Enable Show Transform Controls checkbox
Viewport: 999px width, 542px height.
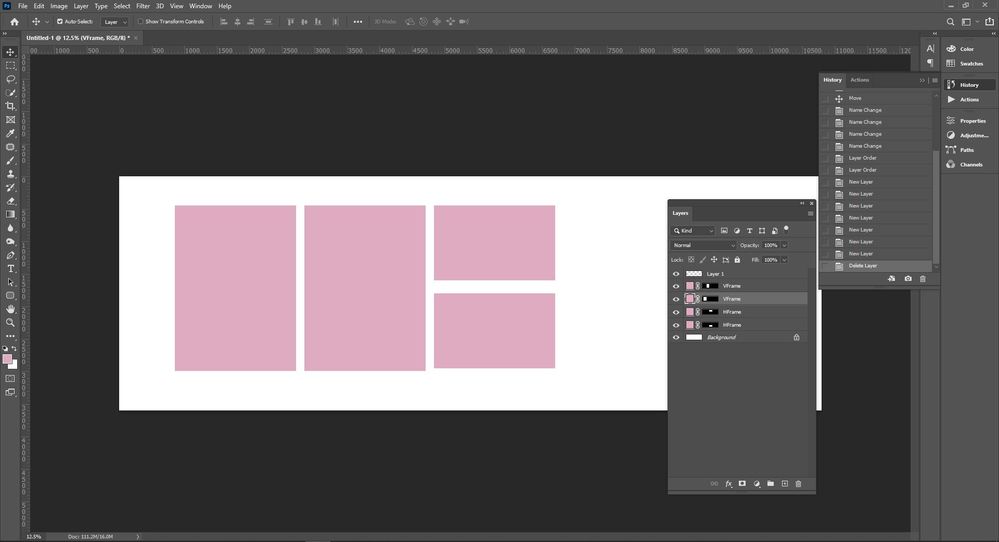pyautogui.click(x=140, y=22)
